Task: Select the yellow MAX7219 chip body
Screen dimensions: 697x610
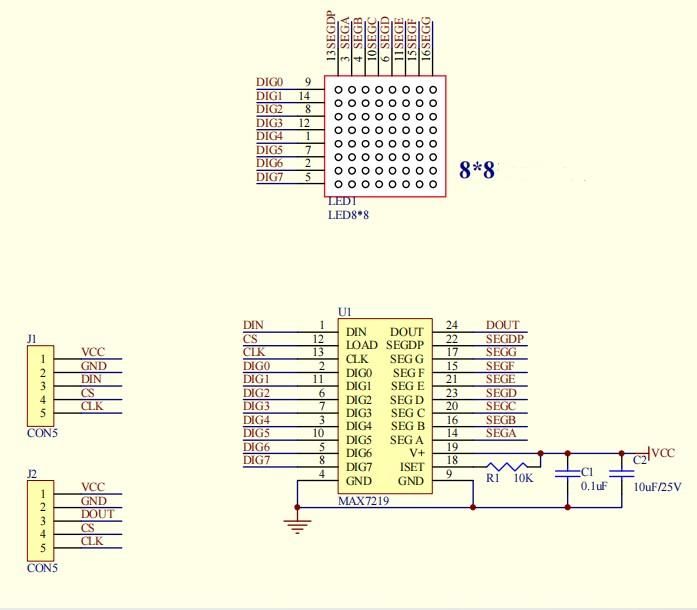Action: pos(385,406)
